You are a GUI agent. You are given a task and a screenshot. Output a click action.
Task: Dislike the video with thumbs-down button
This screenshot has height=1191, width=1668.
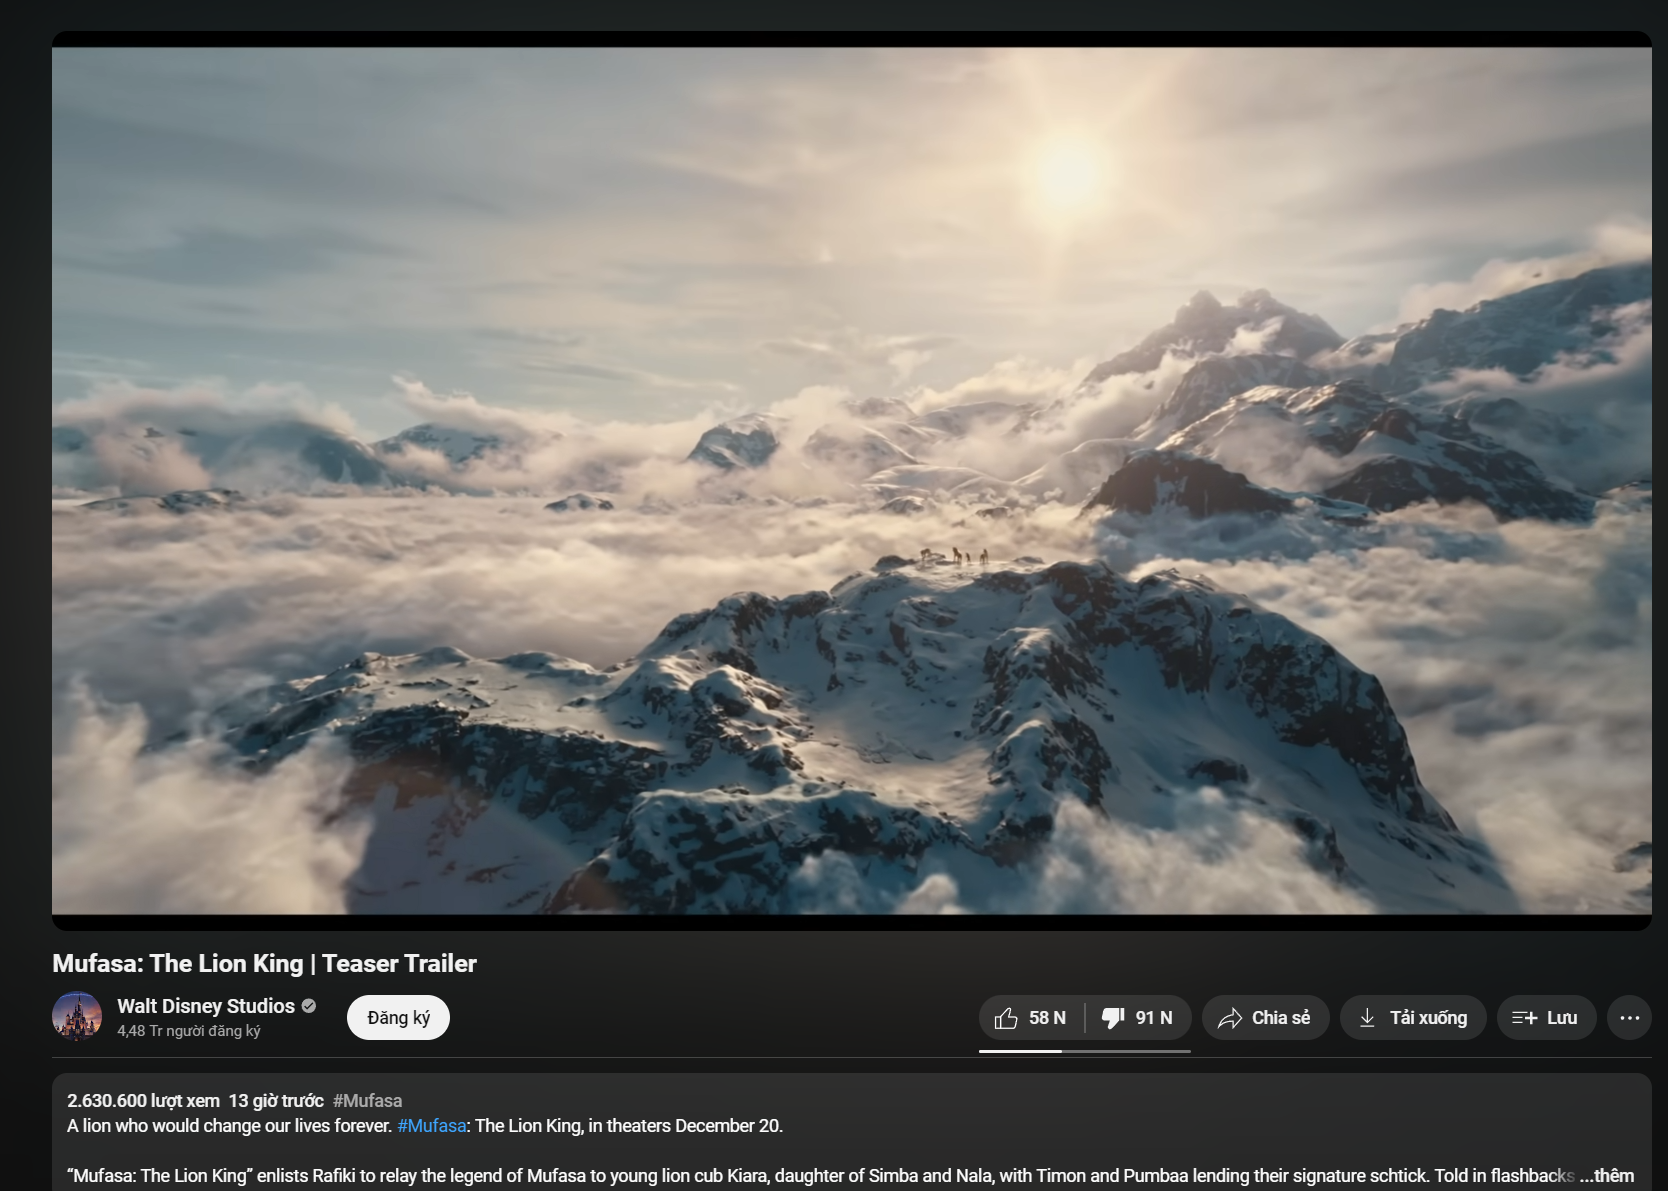(1138, 1017)
